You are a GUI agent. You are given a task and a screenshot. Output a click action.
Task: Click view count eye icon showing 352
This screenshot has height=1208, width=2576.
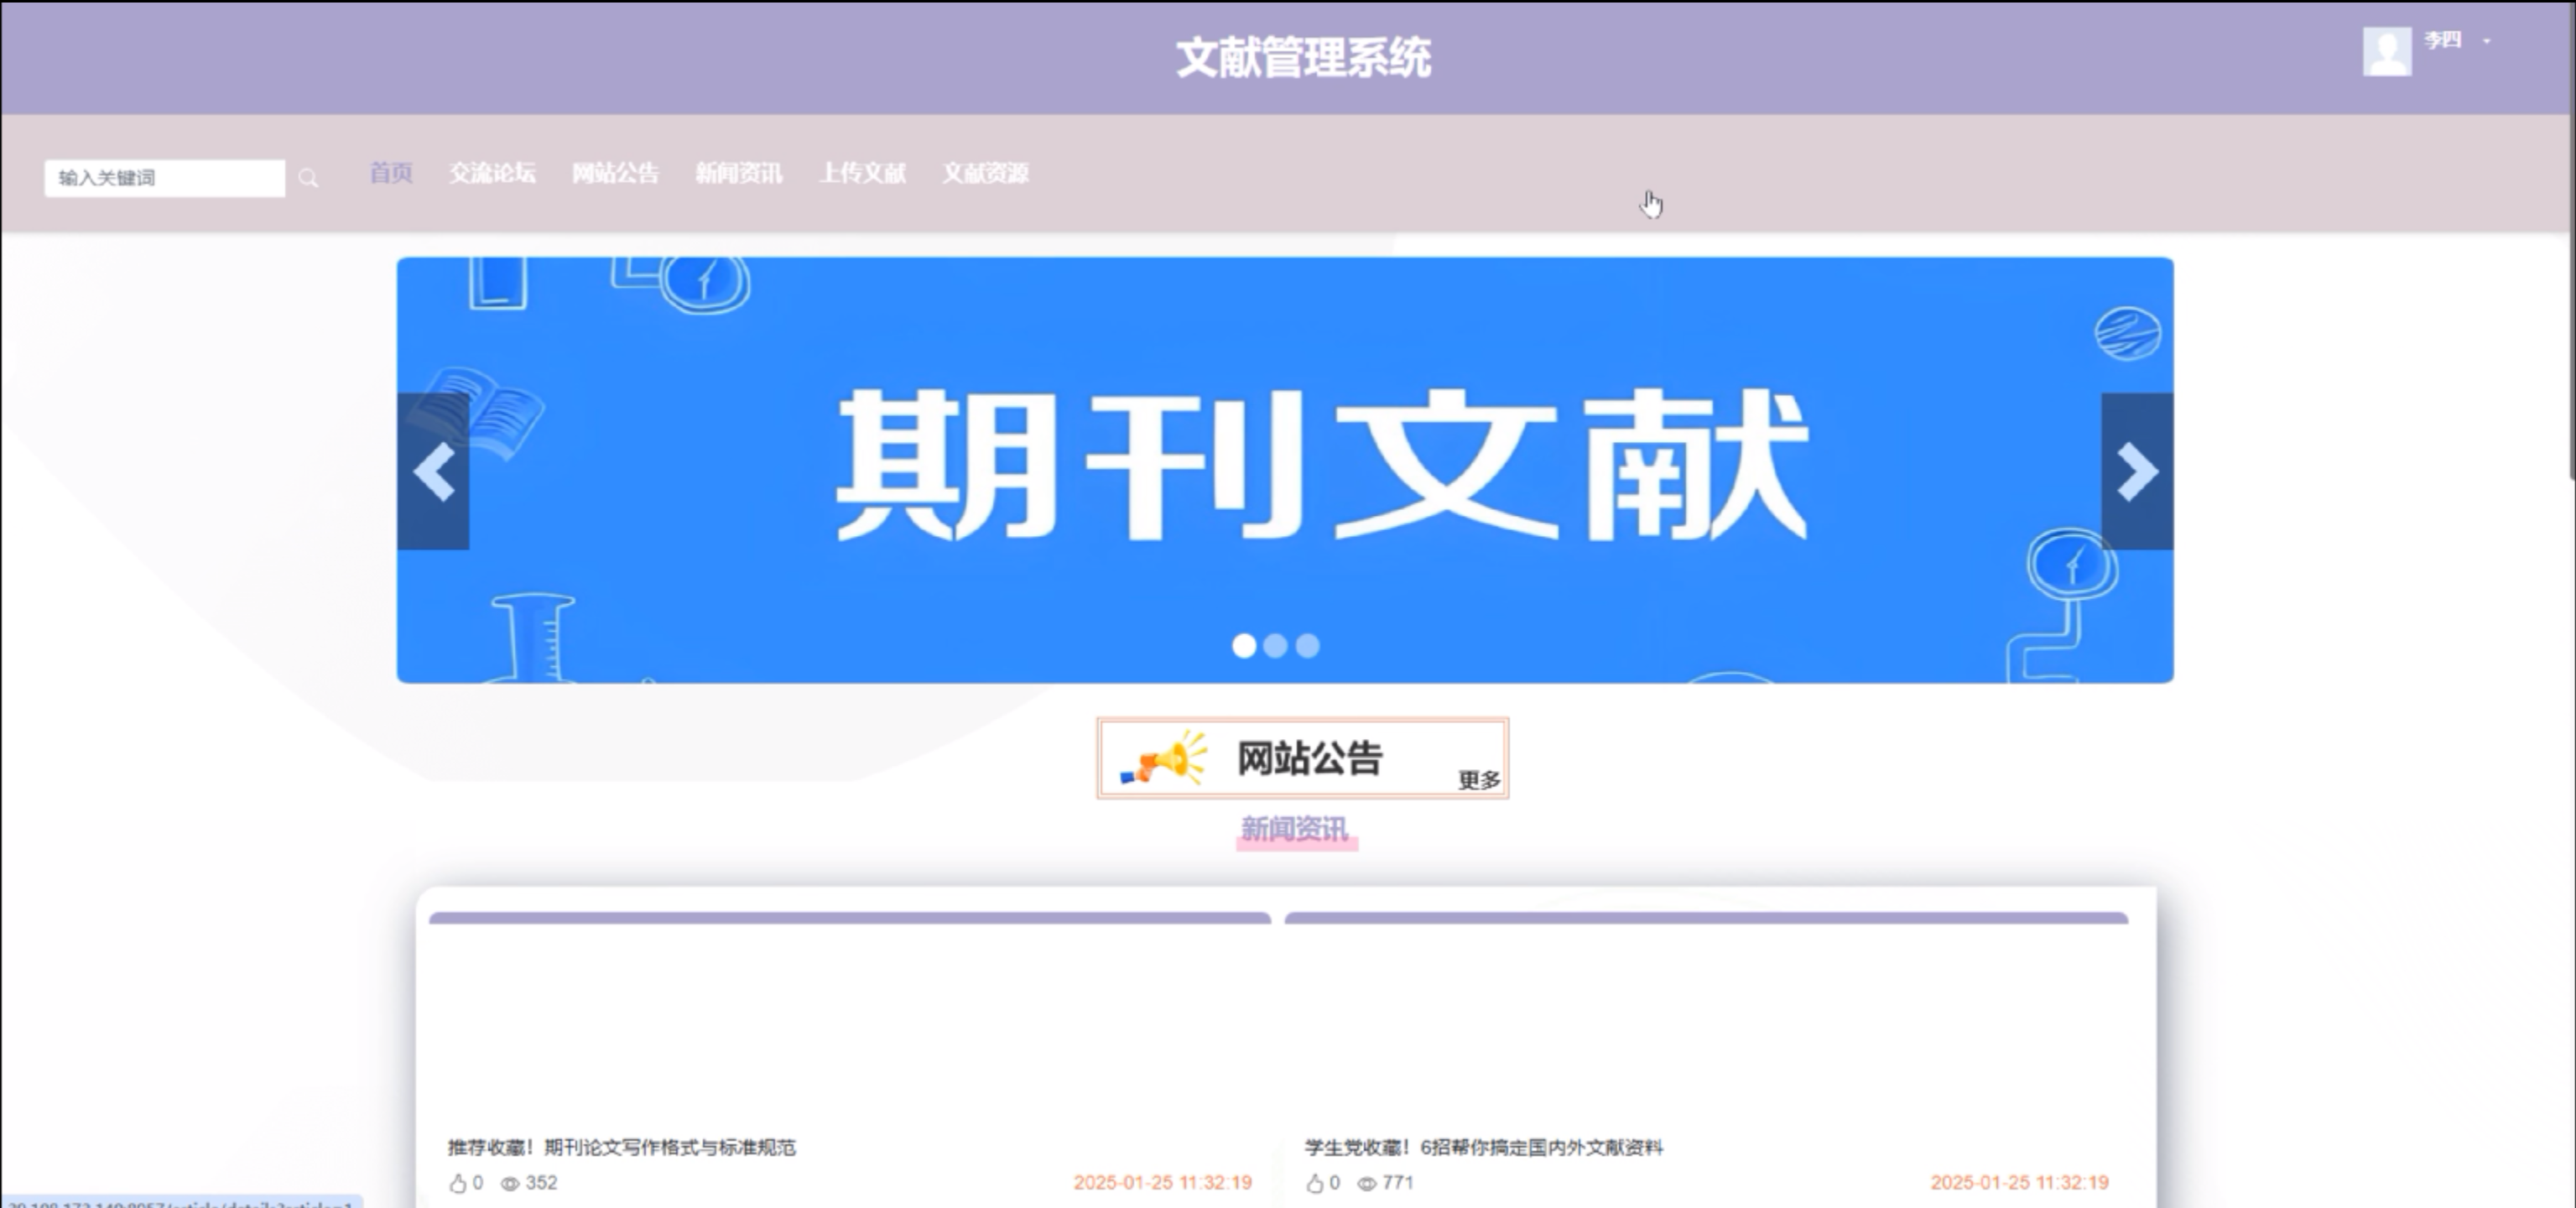510,1183
